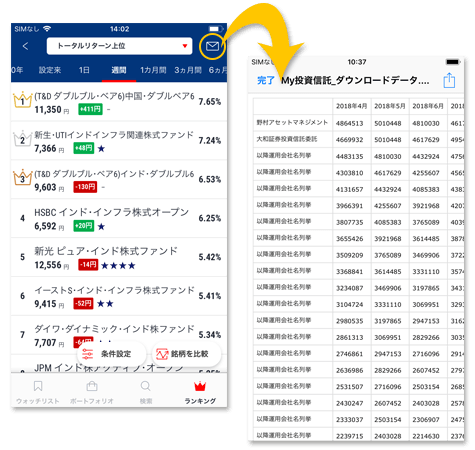This screenshot has height=450, width=475.
Task: Tap the Wi-Fi icon in the left phone status bar
Action: [47, 29]
